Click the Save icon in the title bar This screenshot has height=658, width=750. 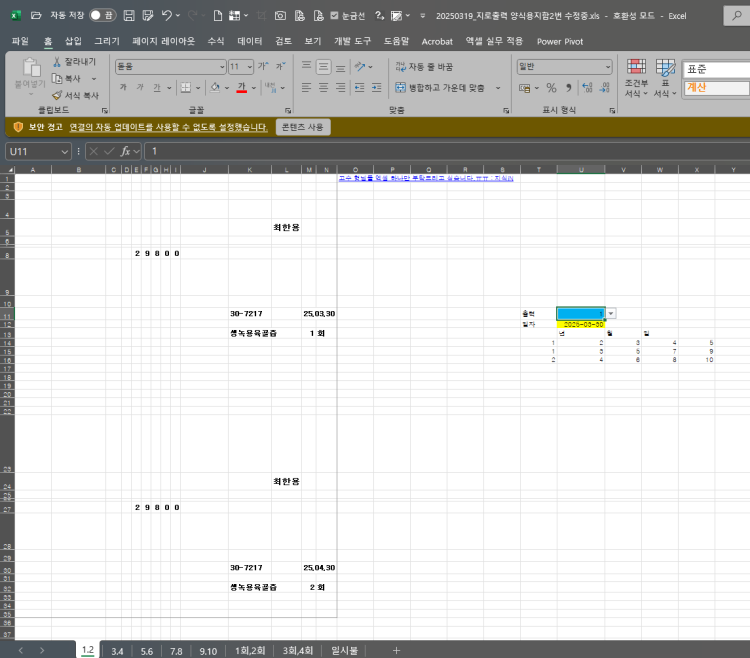(129, 16)
